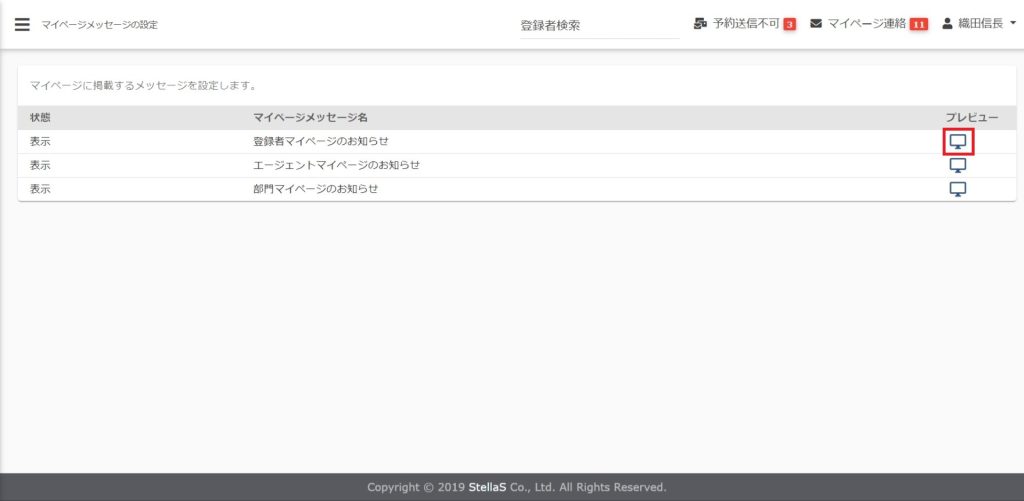Expand the 織田信長 dropdown arrow
Viewport: 1024px width, 501px height.
coord(1013,24)
